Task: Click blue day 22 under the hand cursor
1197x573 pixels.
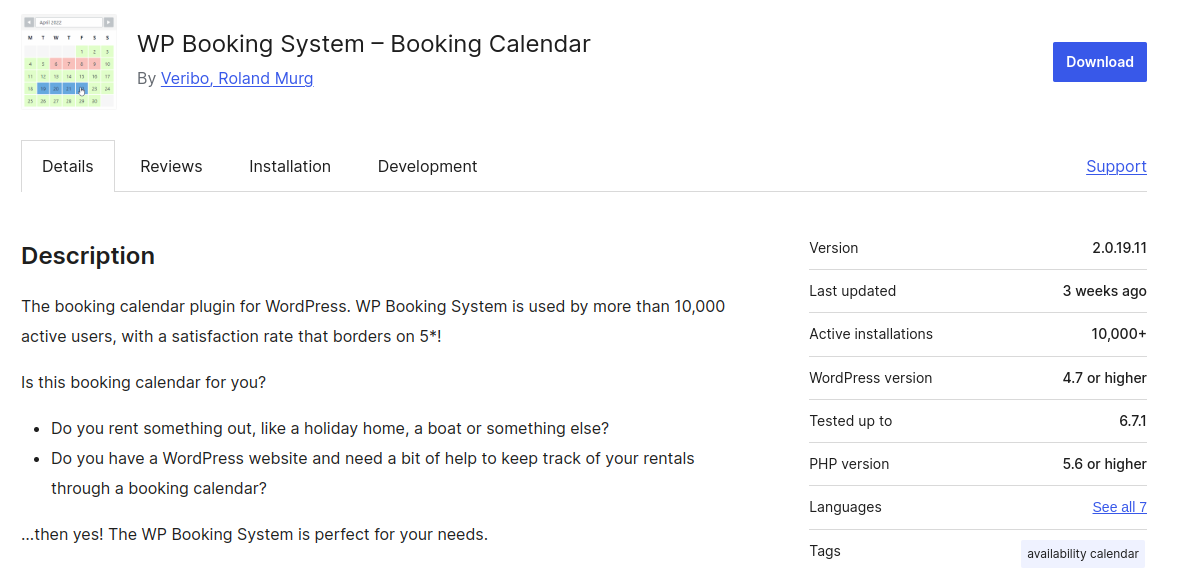Action: click(81, 89)
